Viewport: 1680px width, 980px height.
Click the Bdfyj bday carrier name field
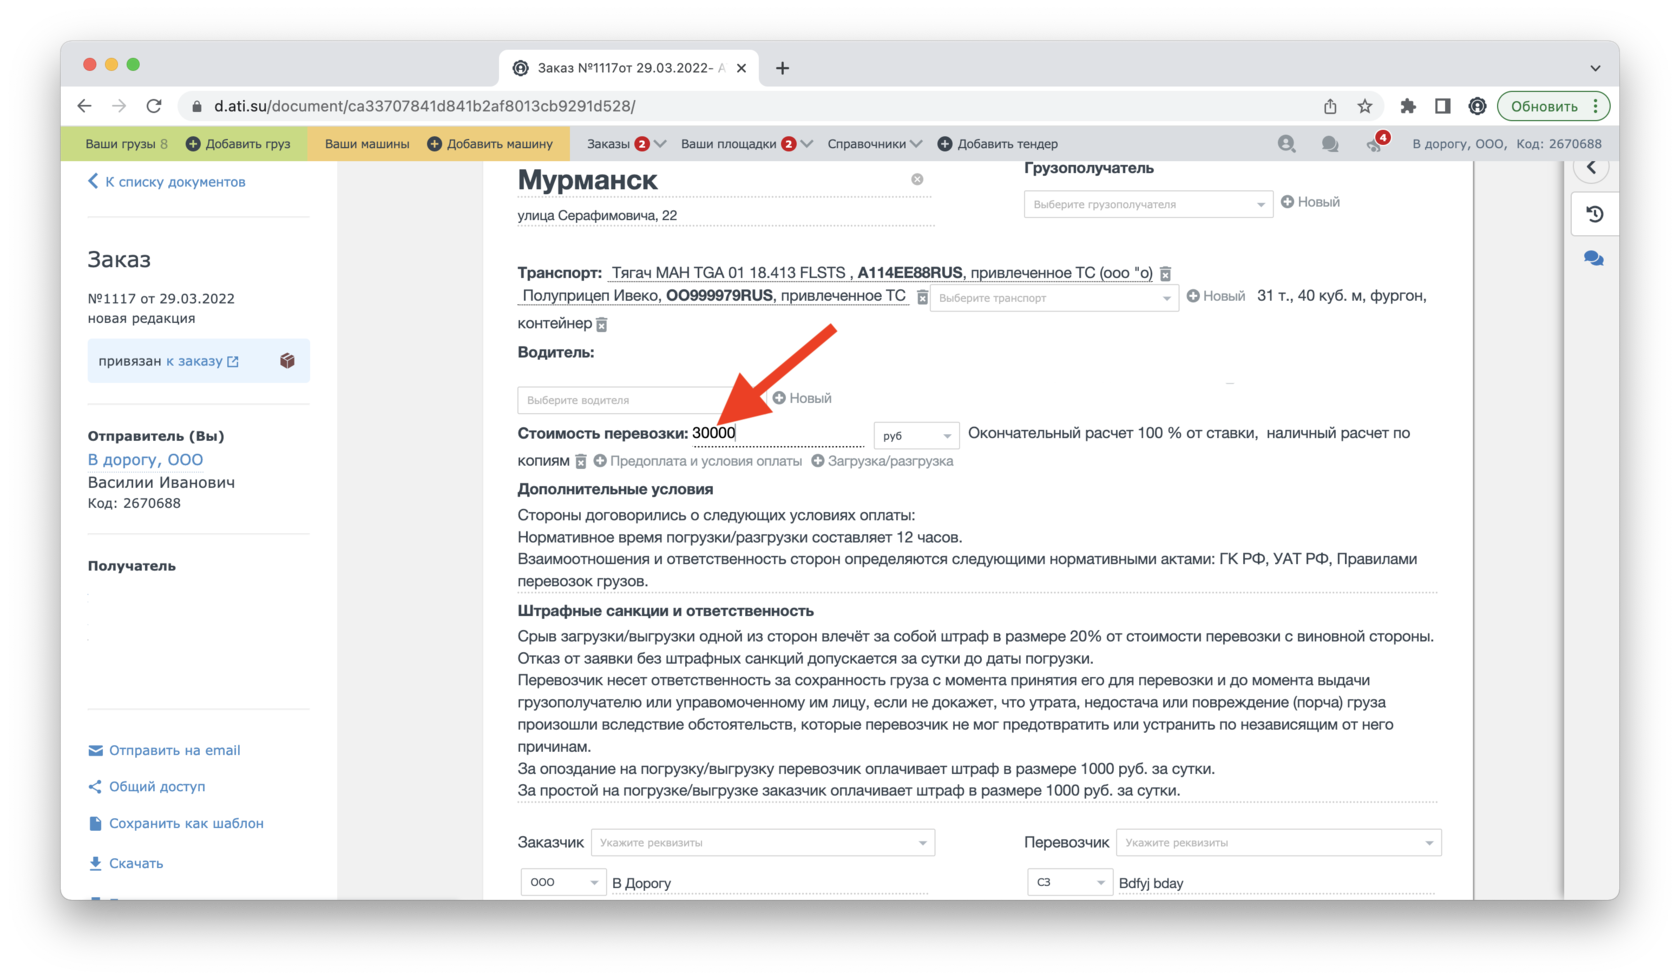tap(1277, 883)
